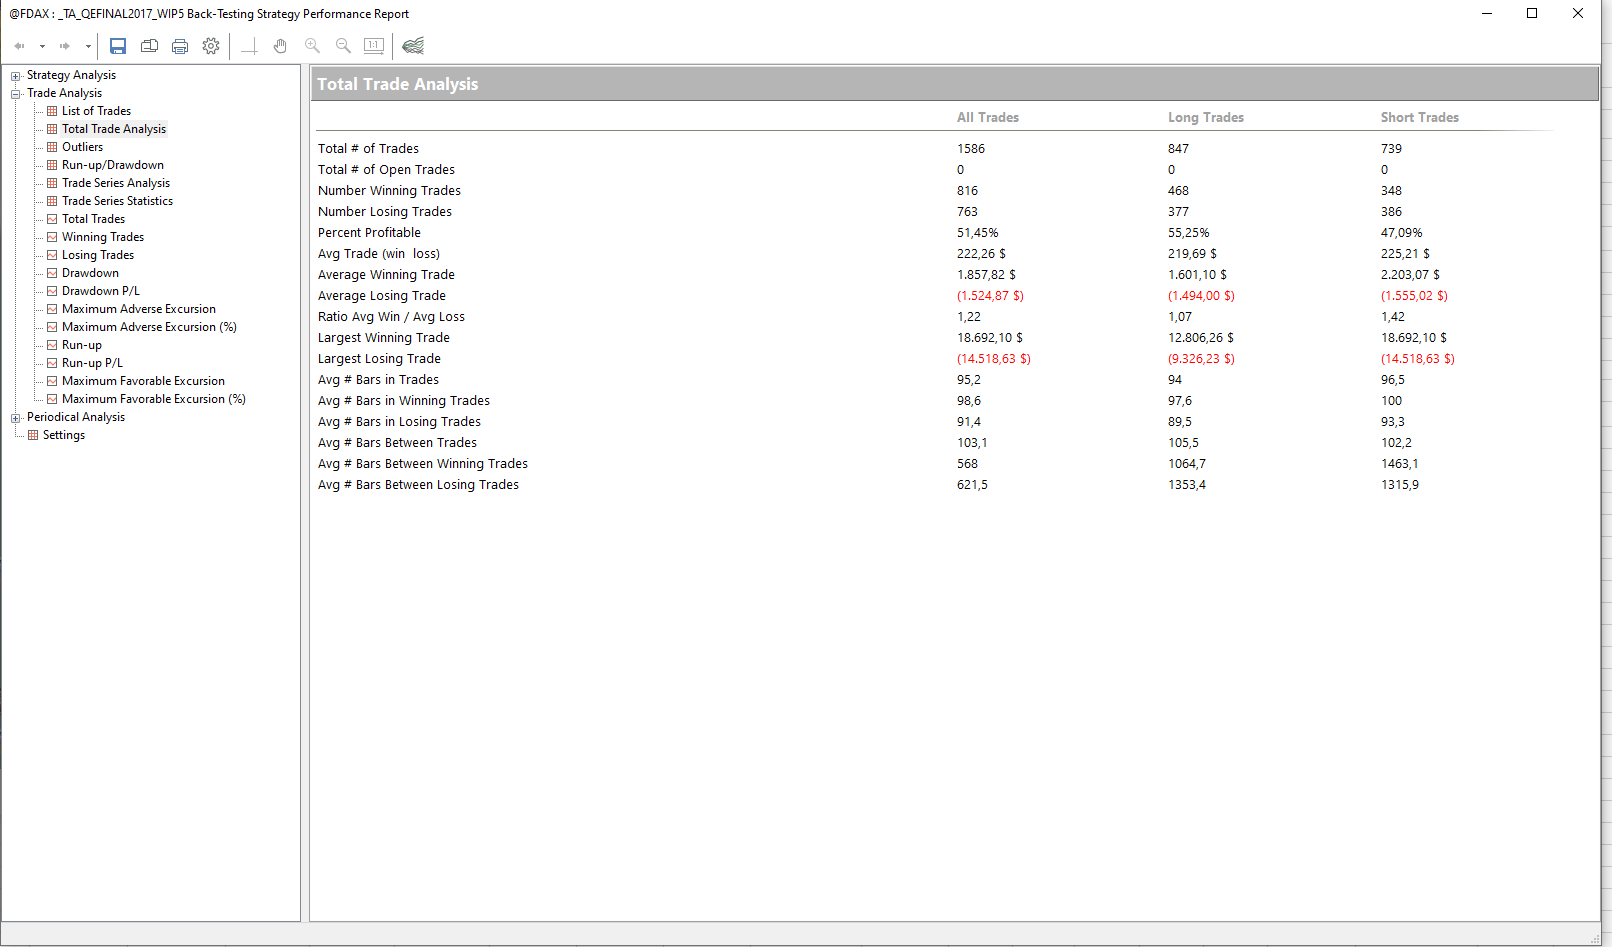Open List of Trades in the tree
This screenshot has height=947, width=1612.
96,111
